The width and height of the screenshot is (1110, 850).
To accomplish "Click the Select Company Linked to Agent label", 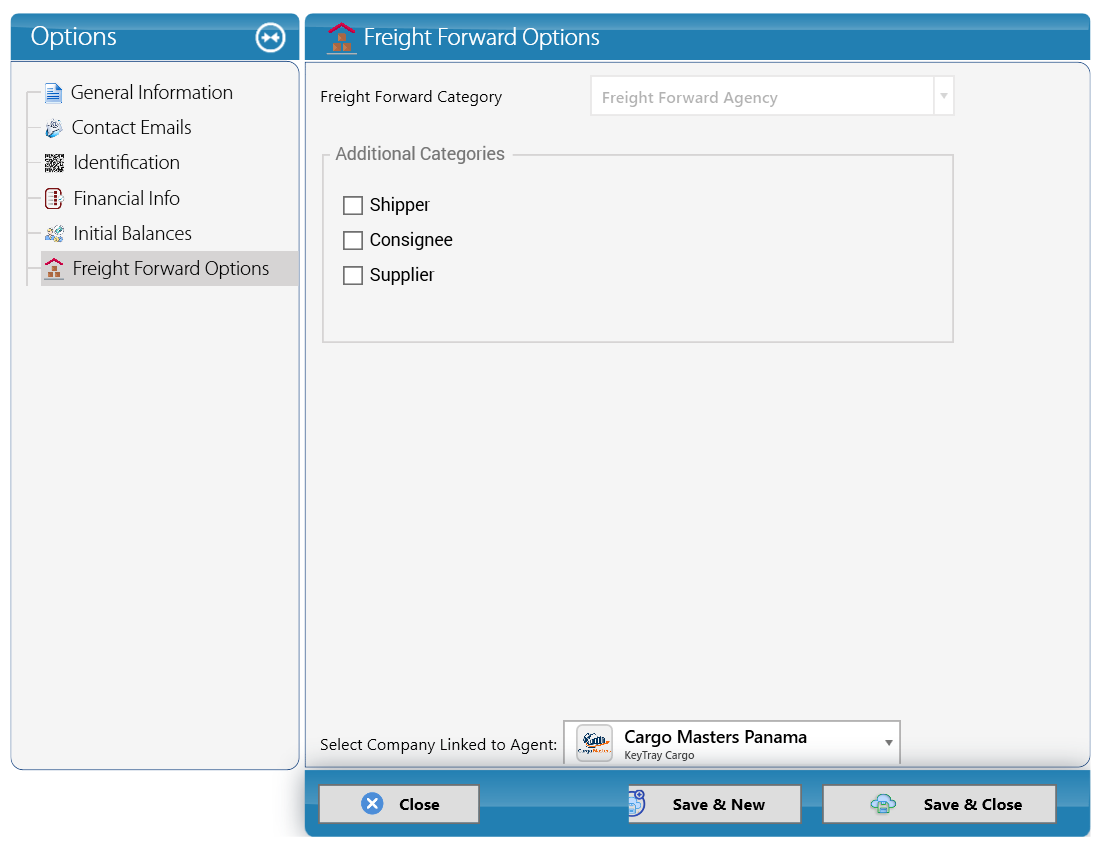I will [438, 745].
